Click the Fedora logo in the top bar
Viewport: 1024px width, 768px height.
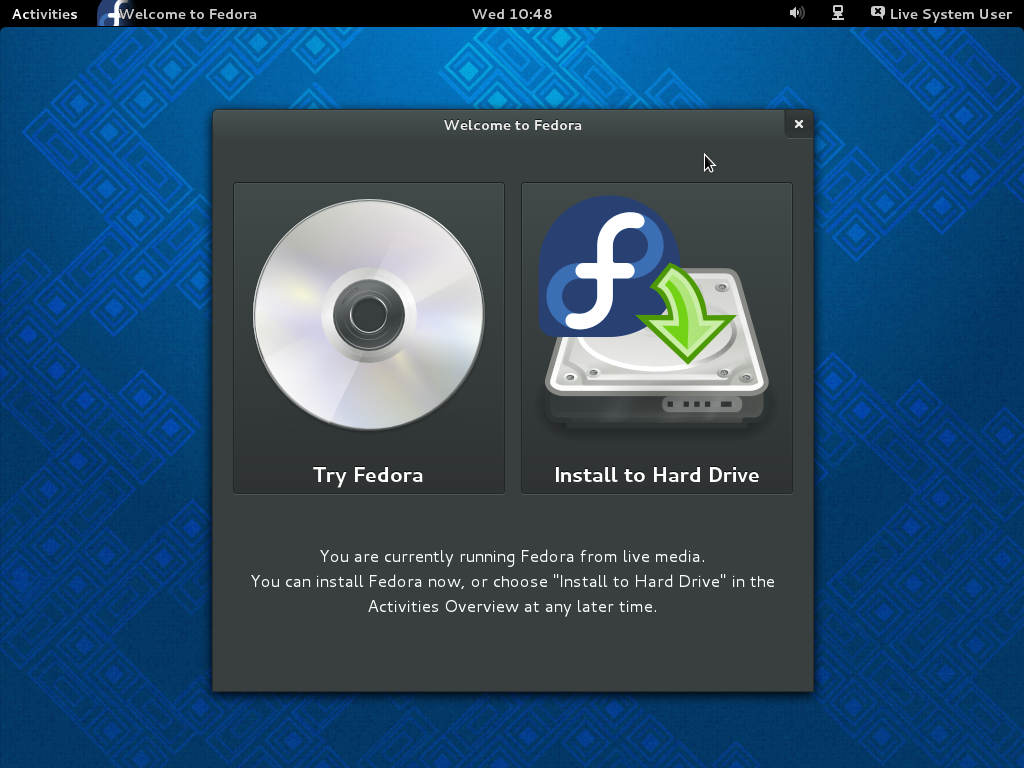[110, 13]
